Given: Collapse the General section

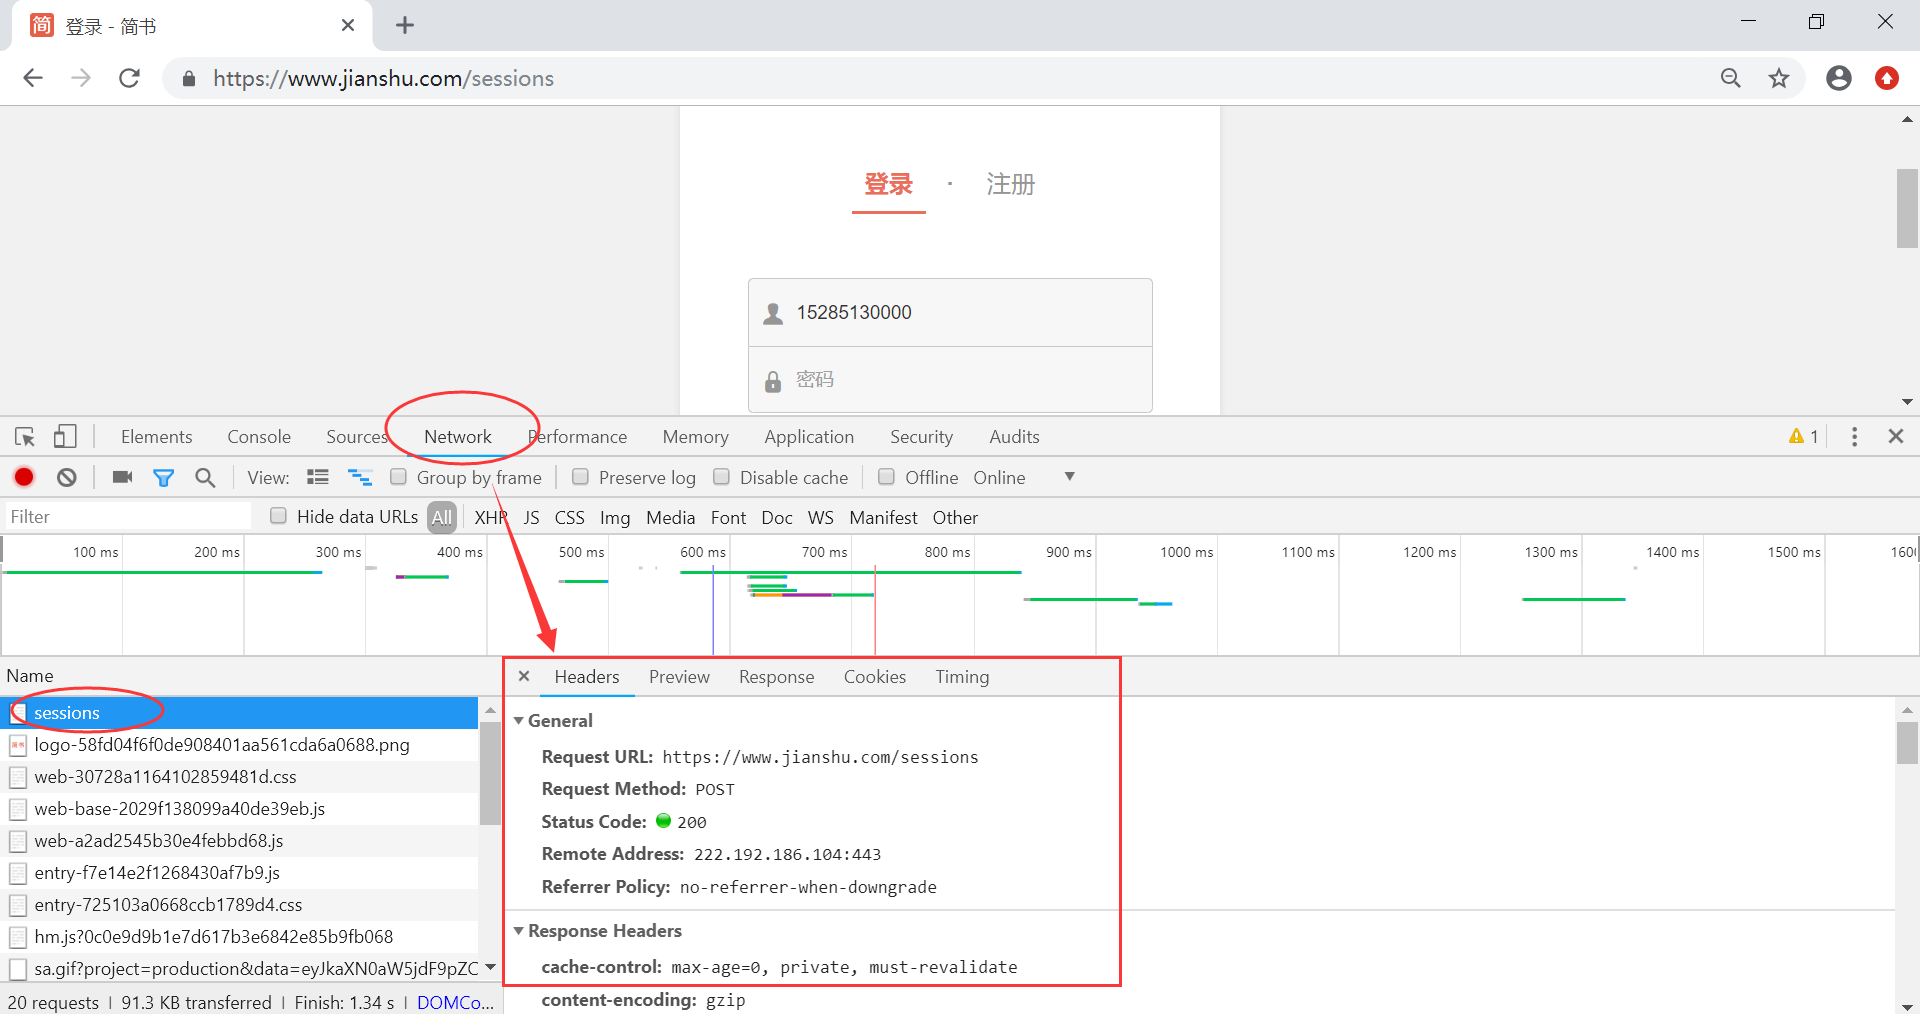Looking at the screenshot, I should (x=519, y=721).
